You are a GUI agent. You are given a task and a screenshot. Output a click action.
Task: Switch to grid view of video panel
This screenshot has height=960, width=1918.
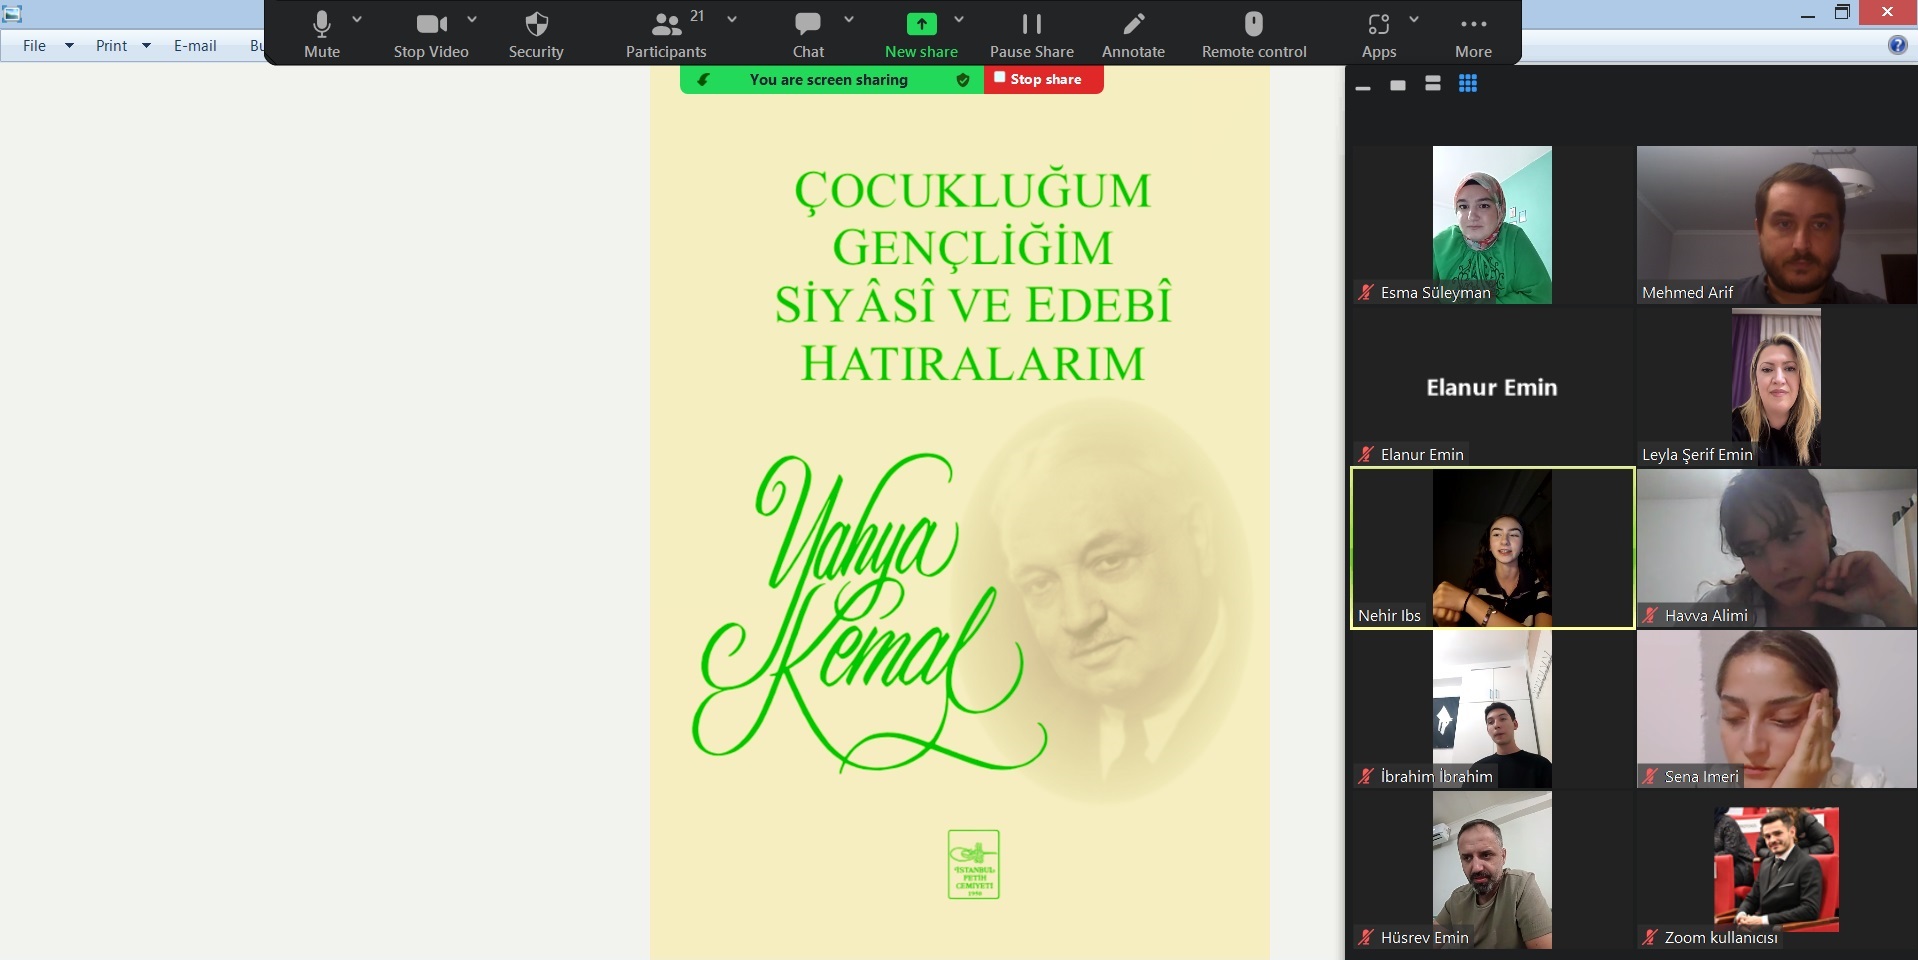click(x=1468, y=85)
